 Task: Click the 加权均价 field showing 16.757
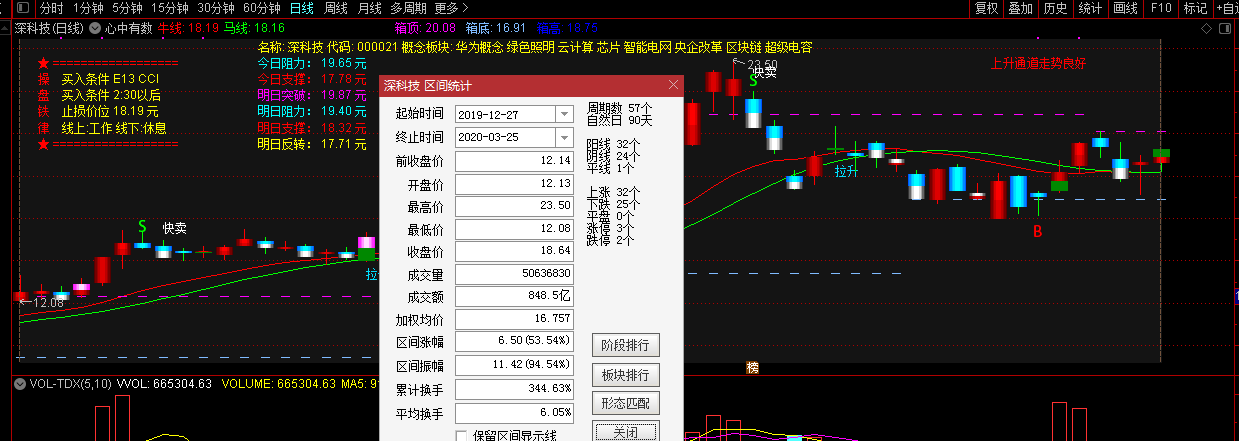[514, 320]
